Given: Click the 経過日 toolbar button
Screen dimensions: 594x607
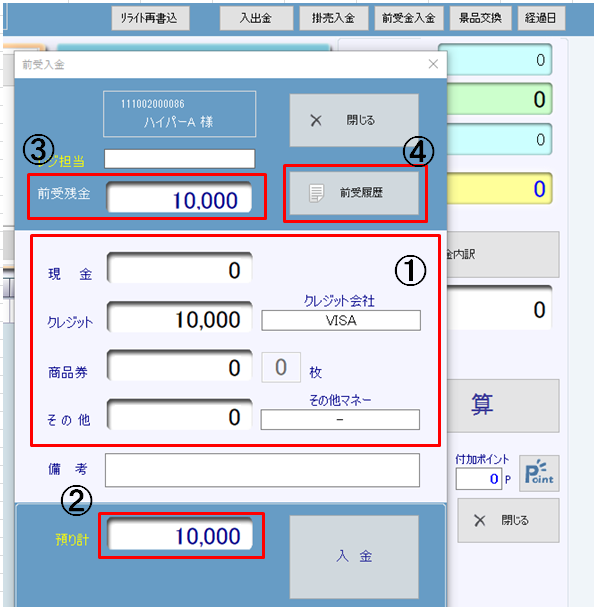Looking at the screenshot, I should (x=541, y=18).
